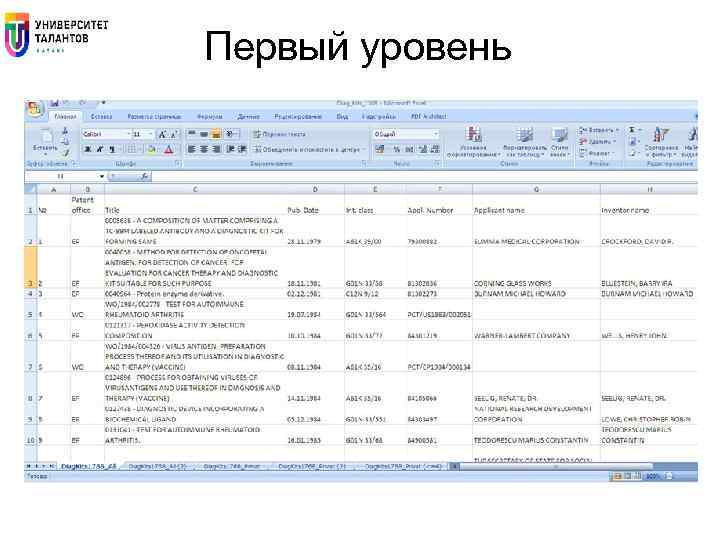The height and width of the screenshot is (540, 720).
Task: Open the Разметка страницы tab
Action: pos(154,117)
